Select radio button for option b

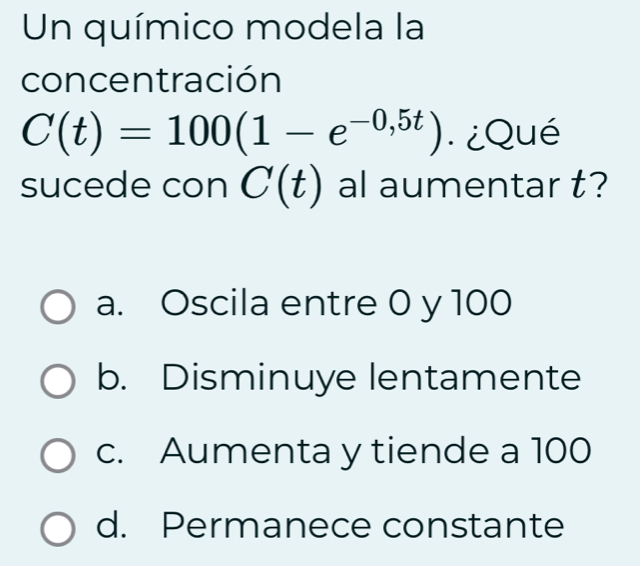58,381
